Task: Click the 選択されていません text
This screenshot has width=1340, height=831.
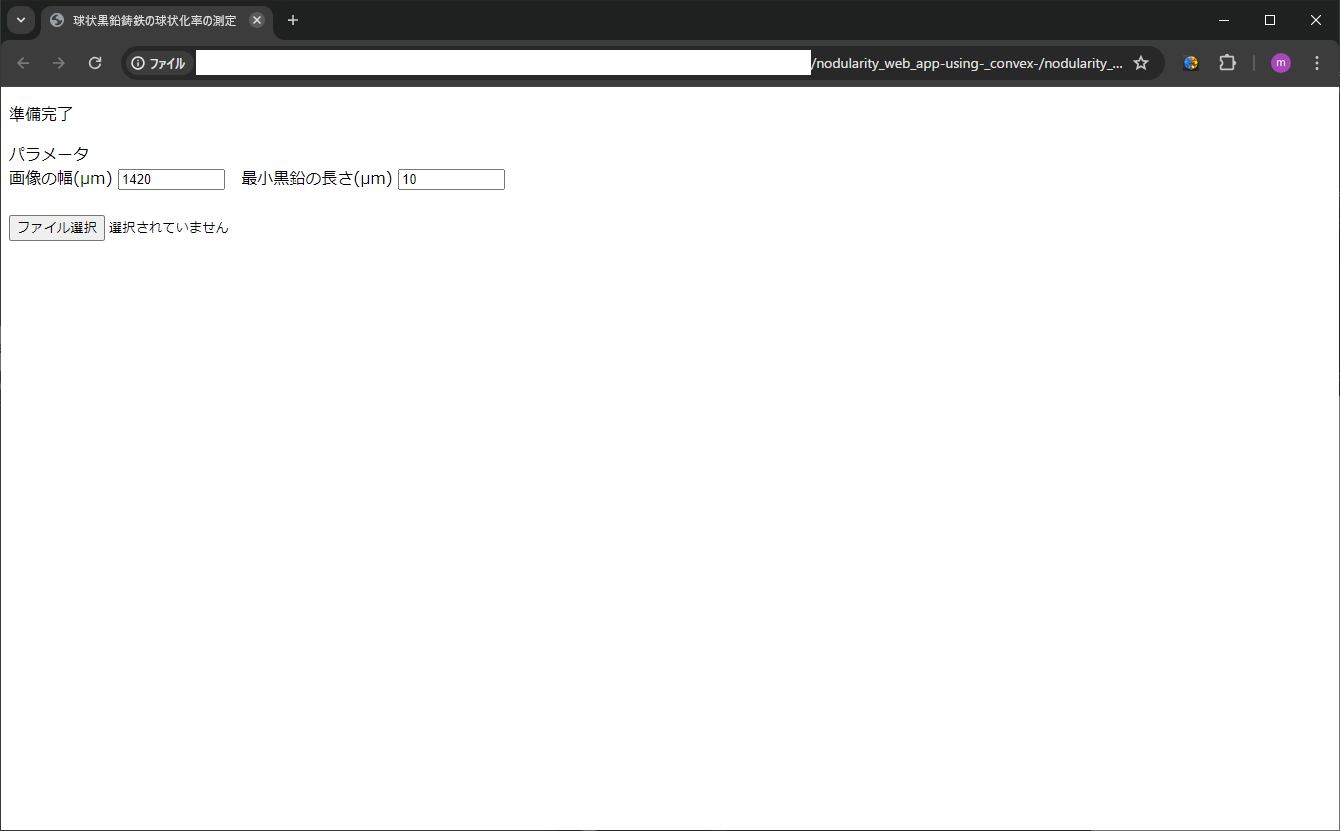Action: pos(169,228)
